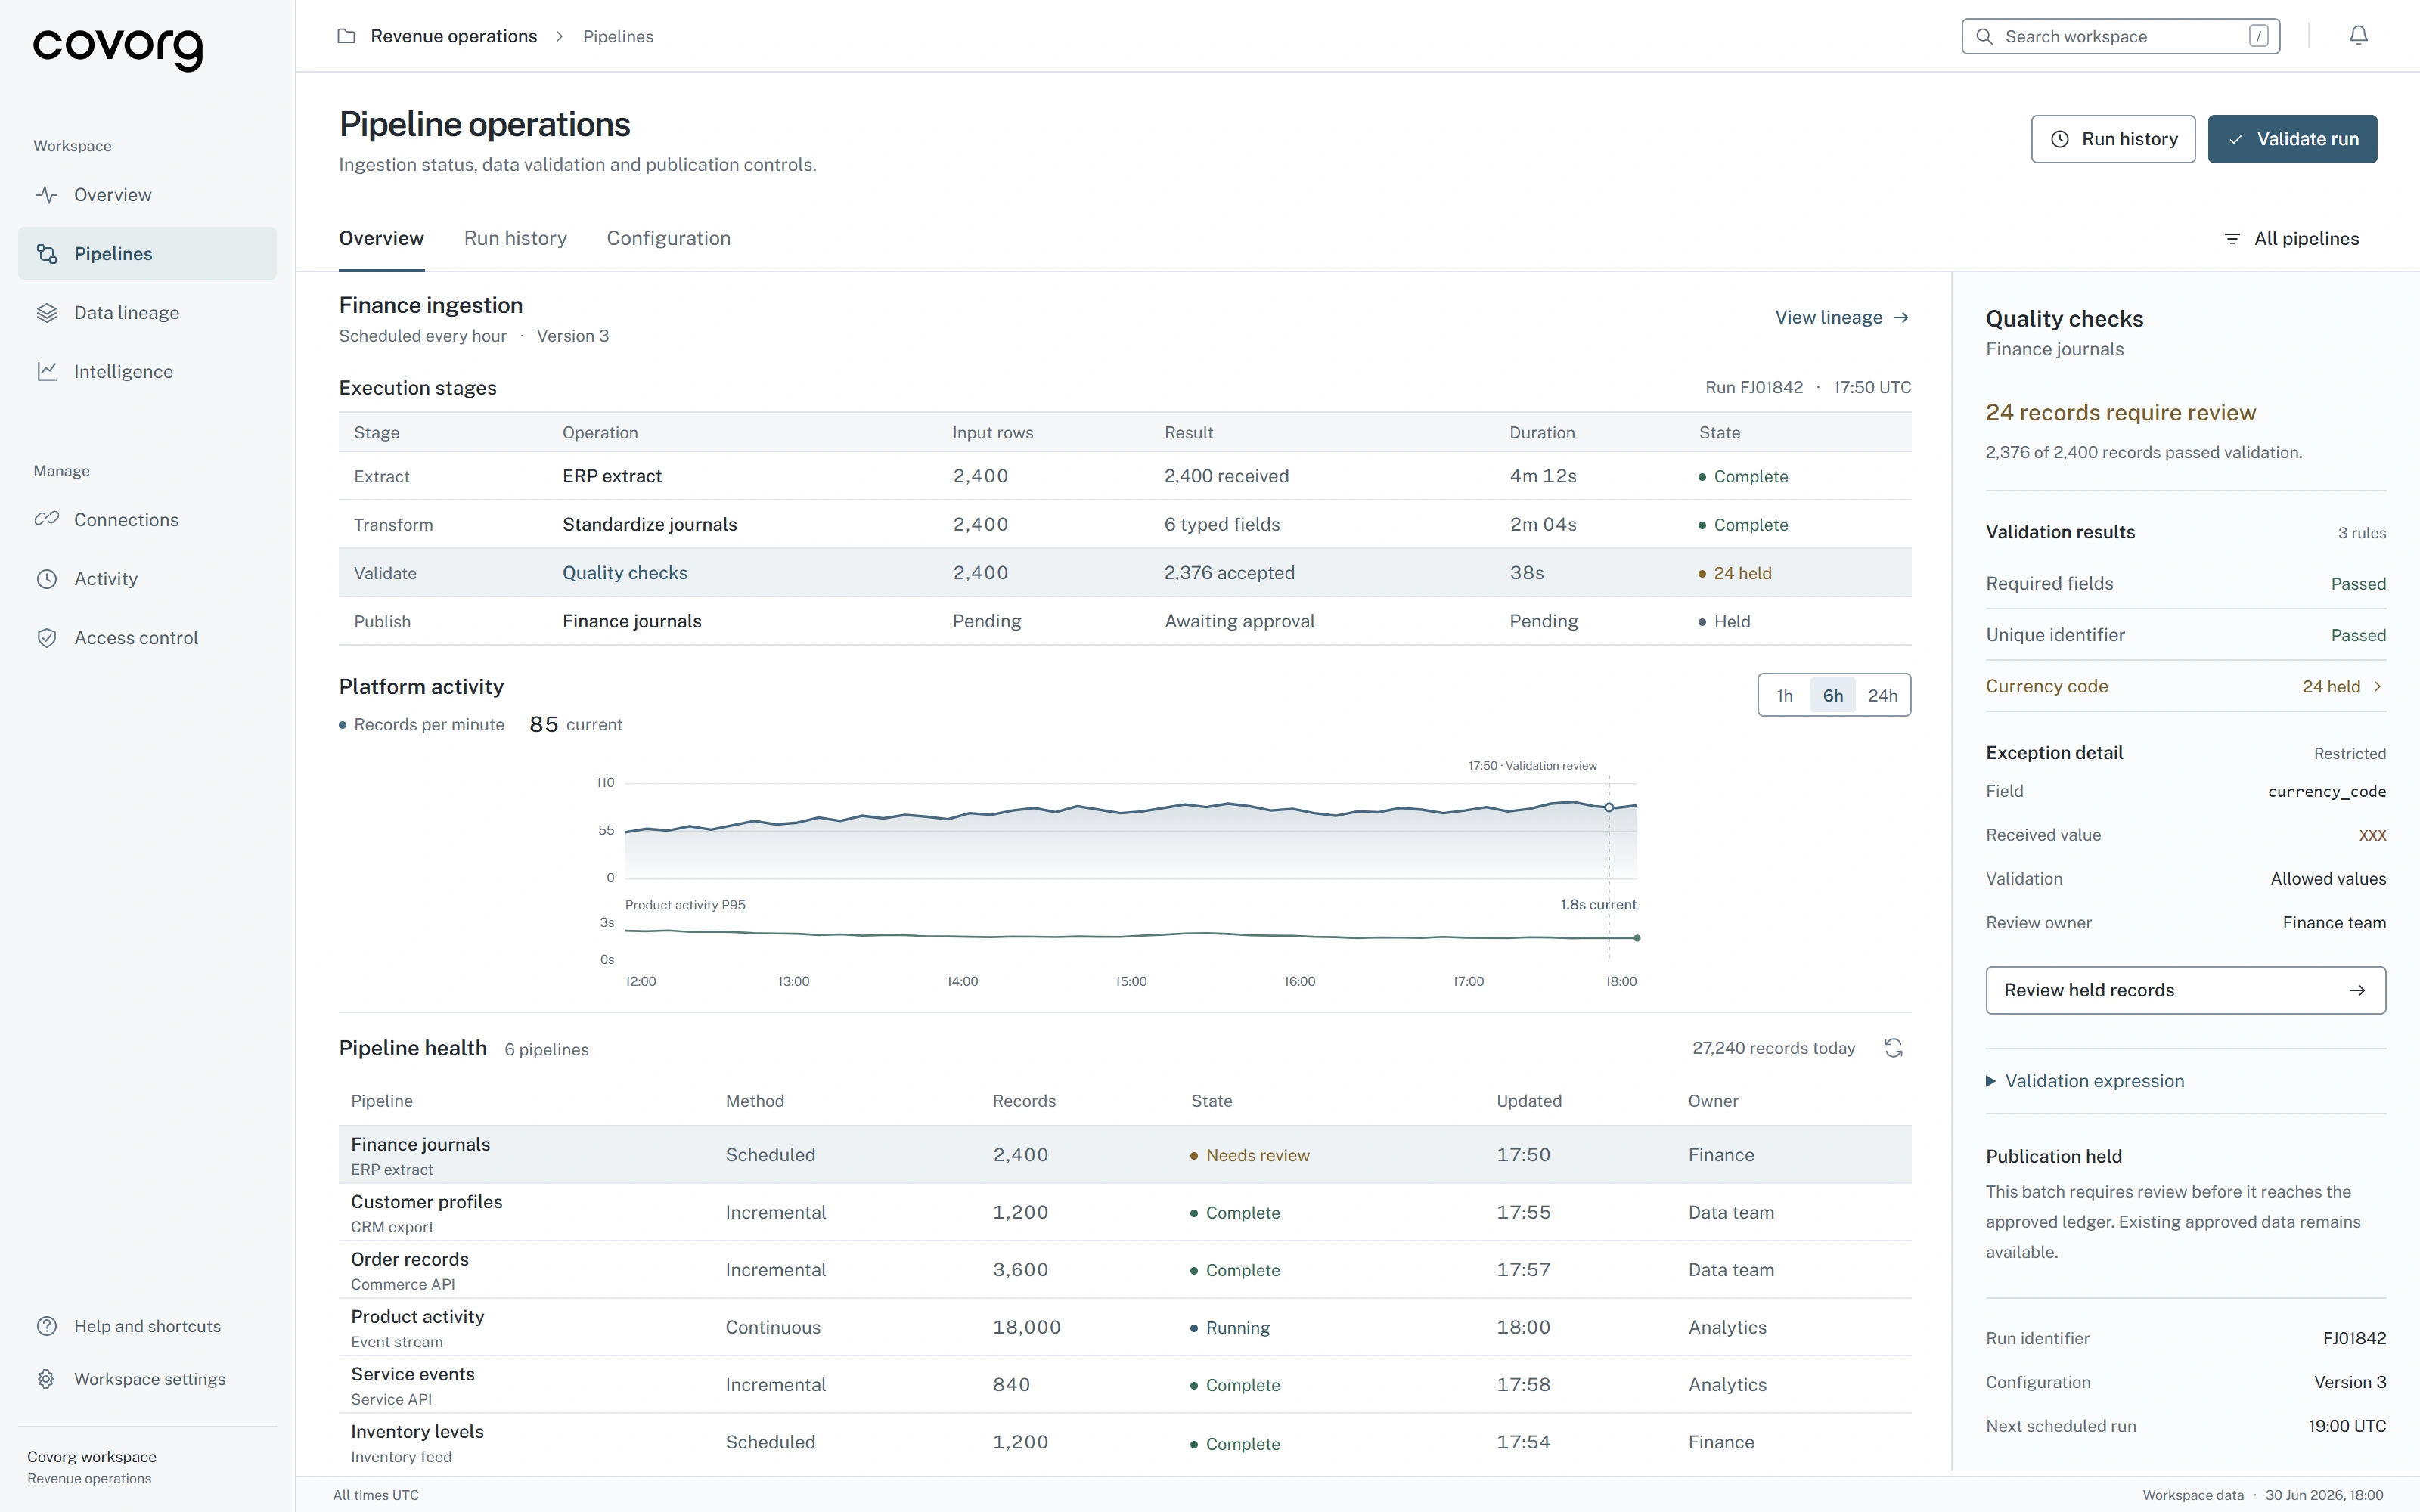This screenshot has height=1512, width=2420.
Task: Click the Required fields validation rule
Action: tap(2185, 583)
